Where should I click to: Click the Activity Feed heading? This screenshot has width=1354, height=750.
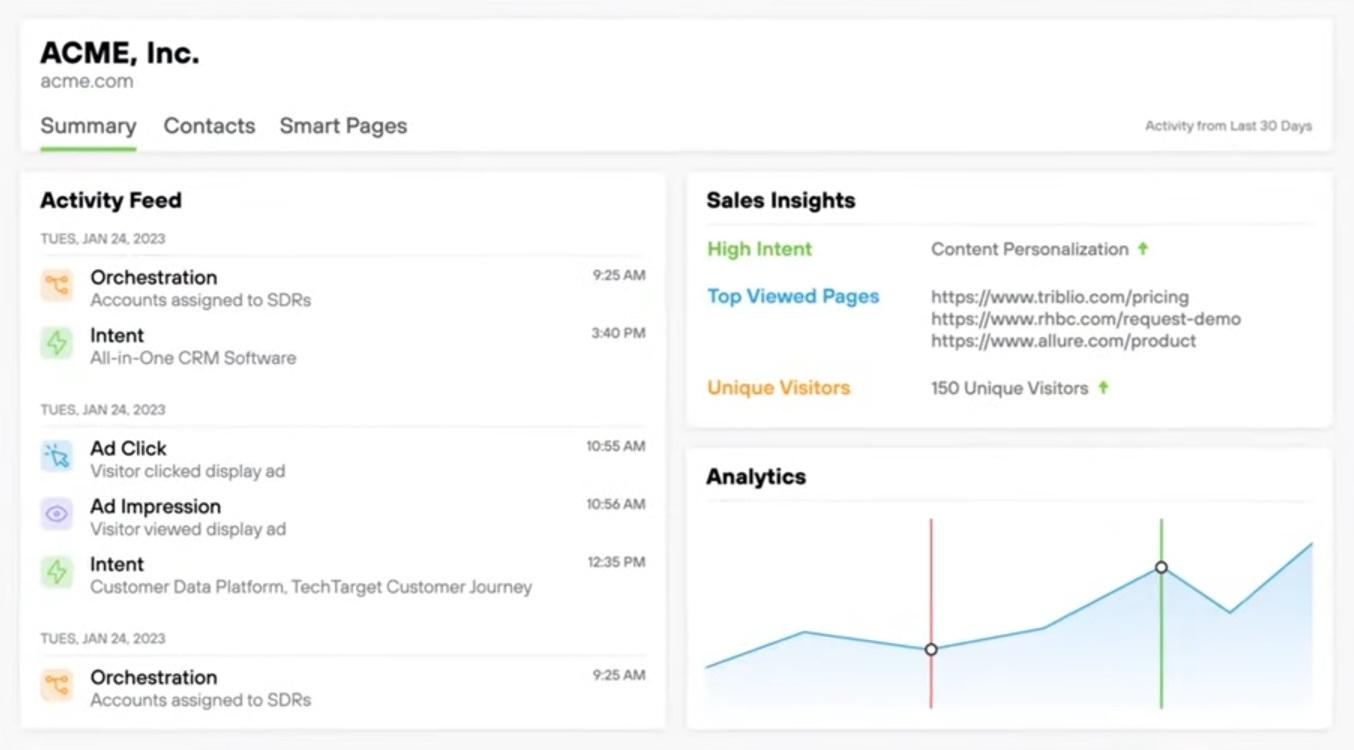(x=111, y=200)
